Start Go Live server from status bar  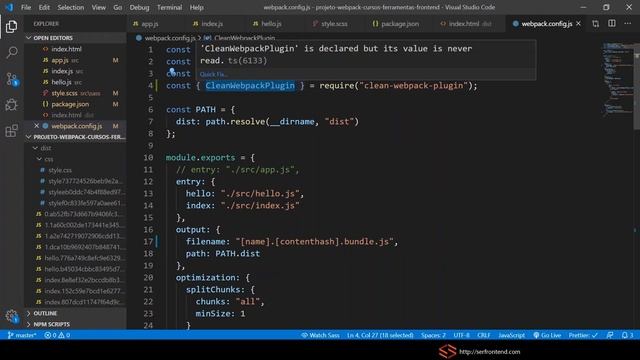[x=547, y=335]
